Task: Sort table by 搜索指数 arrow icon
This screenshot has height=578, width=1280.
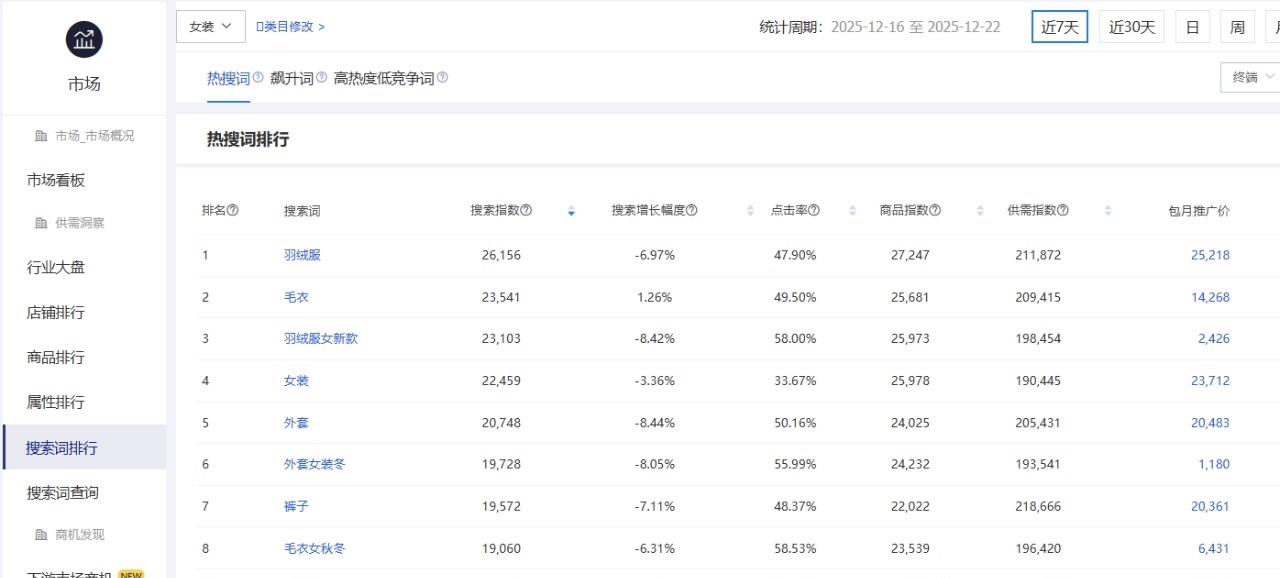Action: (x=571, y=211)
